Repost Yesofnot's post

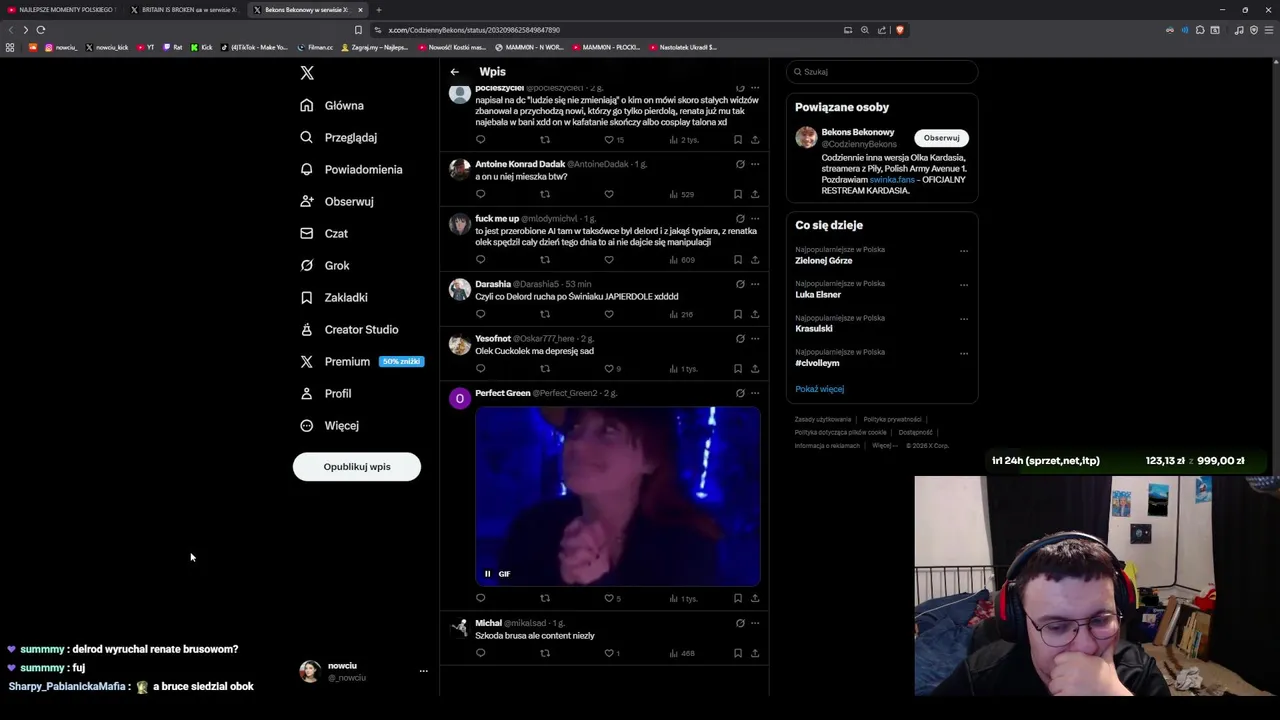point(545,369)
